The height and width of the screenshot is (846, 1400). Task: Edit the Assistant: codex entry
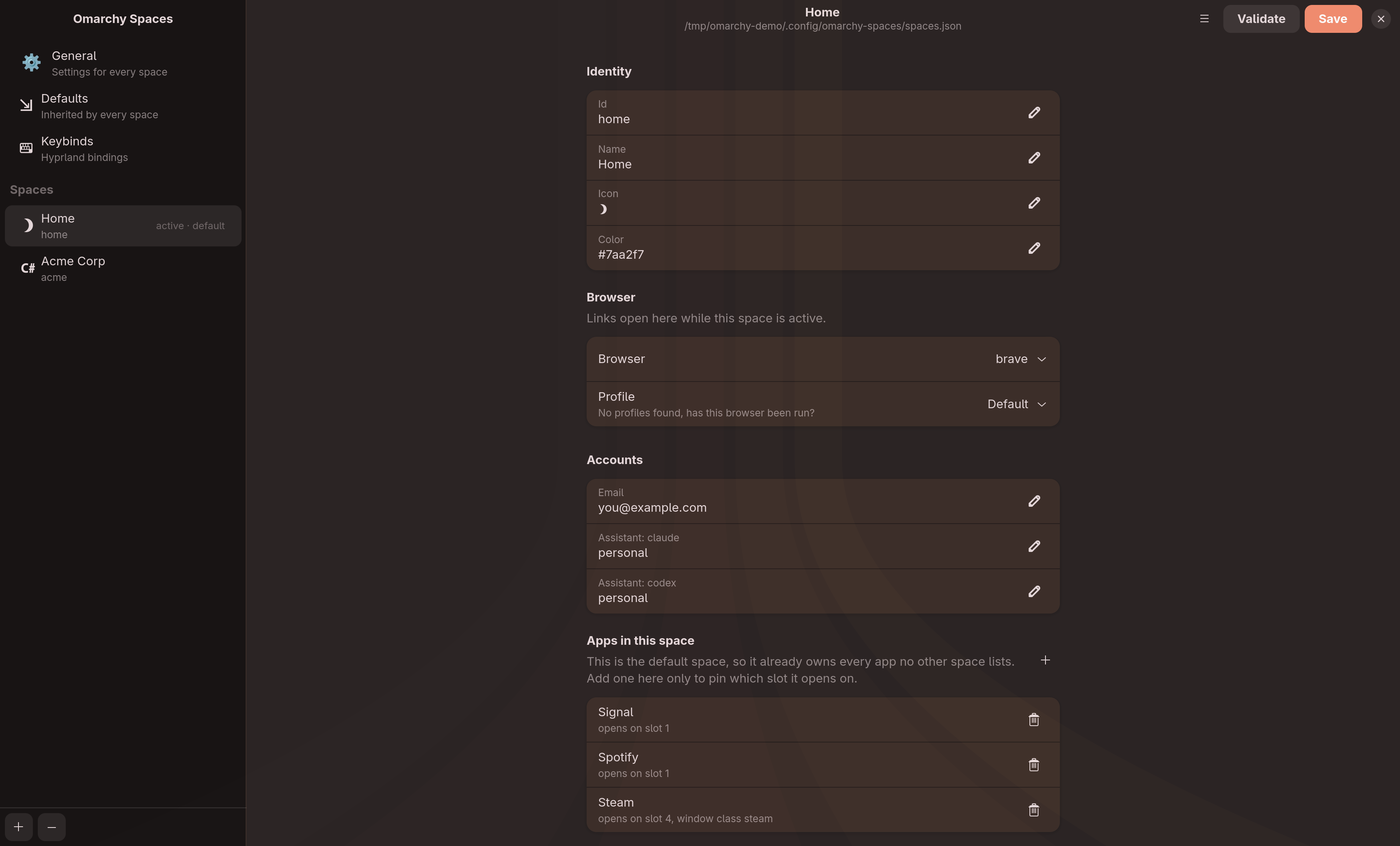click(1034, 591)
